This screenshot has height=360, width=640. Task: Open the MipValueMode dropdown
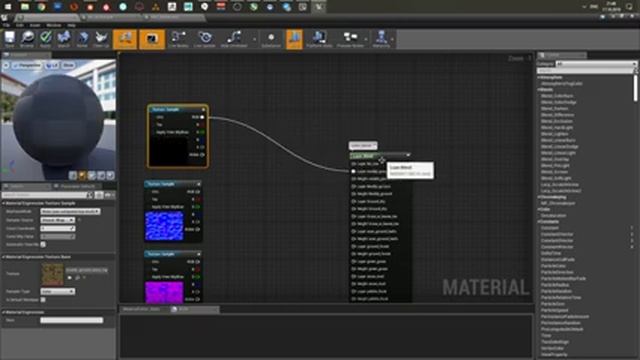click(x=70, y=211)
